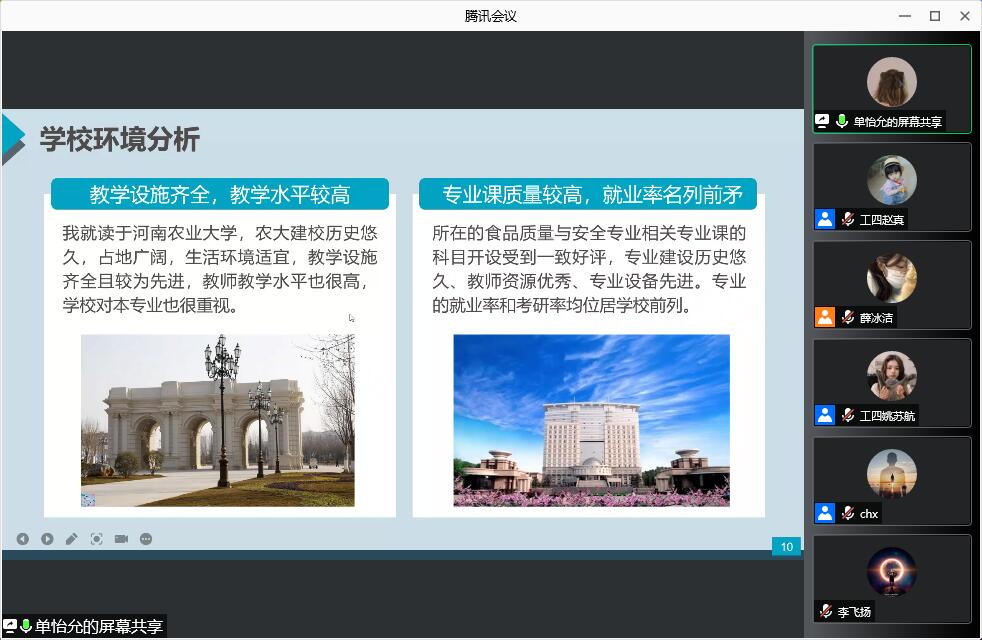Click the university gate photo on slide

point(218,420)
